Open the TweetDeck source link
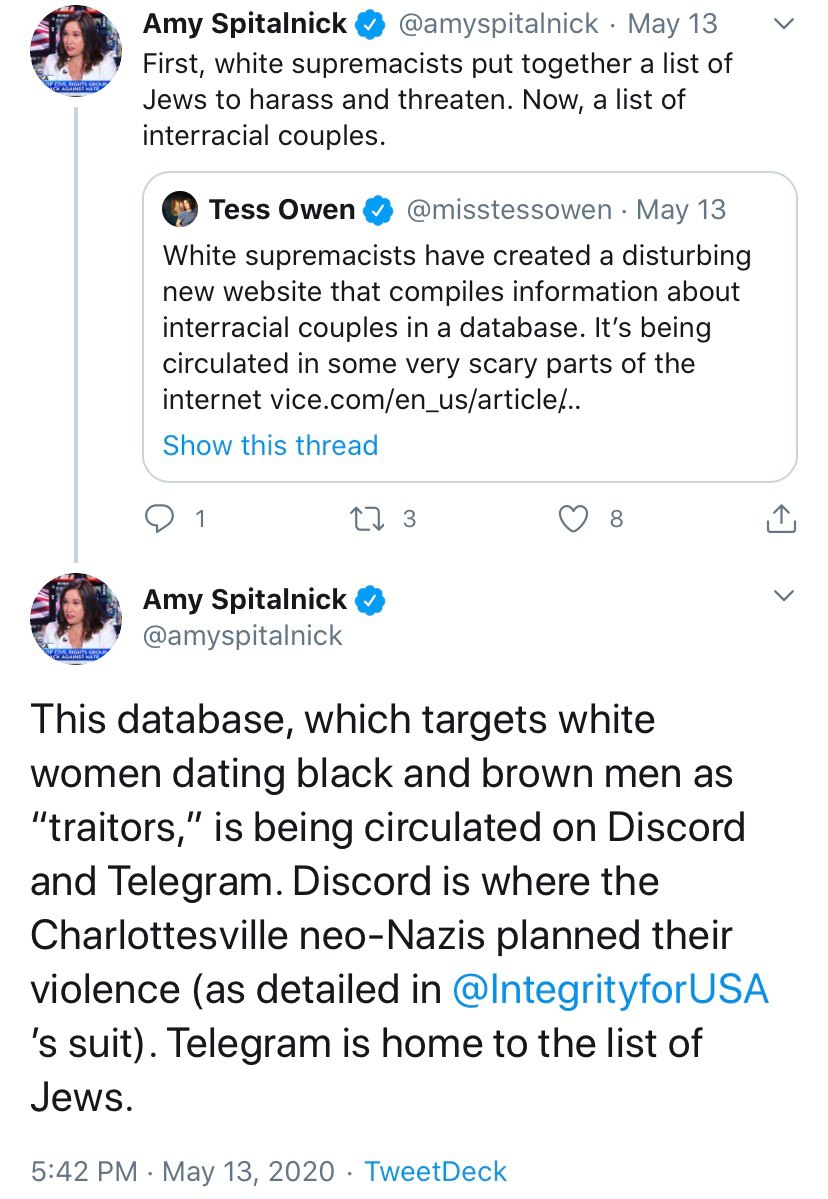The height and width of the screenshot is (1199, 828). [435, 1171]
